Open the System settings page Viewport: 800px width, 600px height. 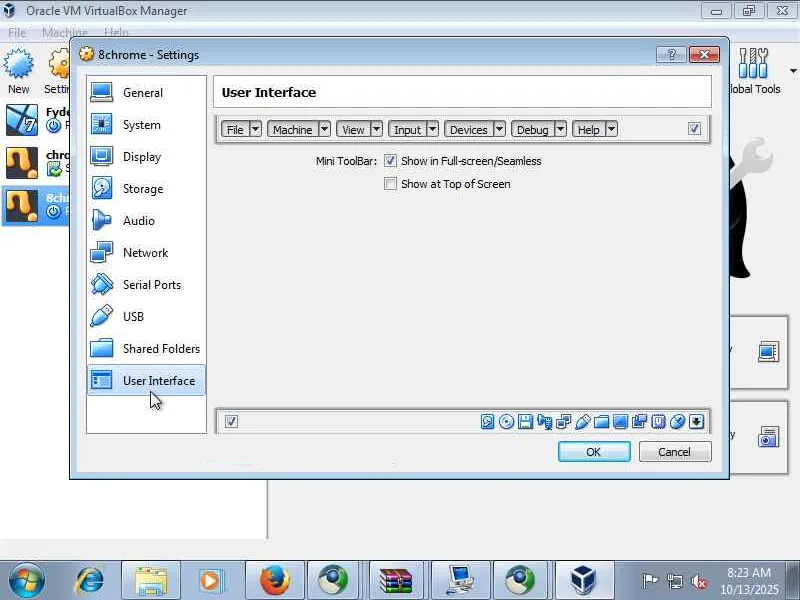[146, 125]
